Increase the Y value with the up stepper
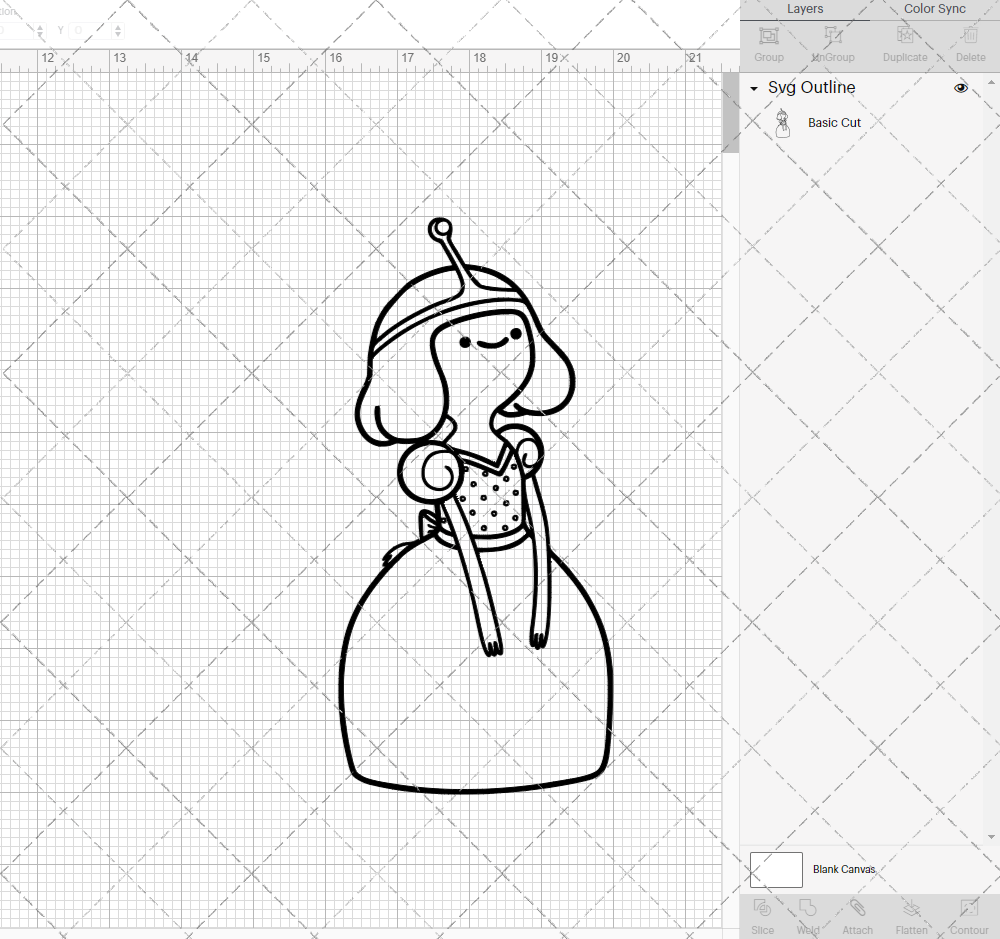The height and width of the screenshot is (939, 1000). (x=117, y=25)
